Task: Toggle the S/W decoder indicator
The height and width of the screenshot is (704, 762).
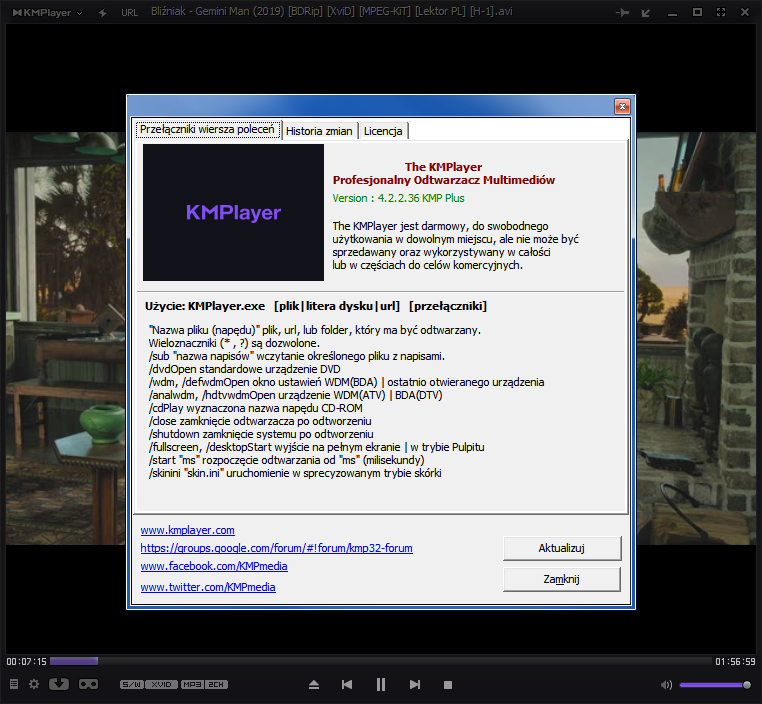Action: [x=132, y=684]
